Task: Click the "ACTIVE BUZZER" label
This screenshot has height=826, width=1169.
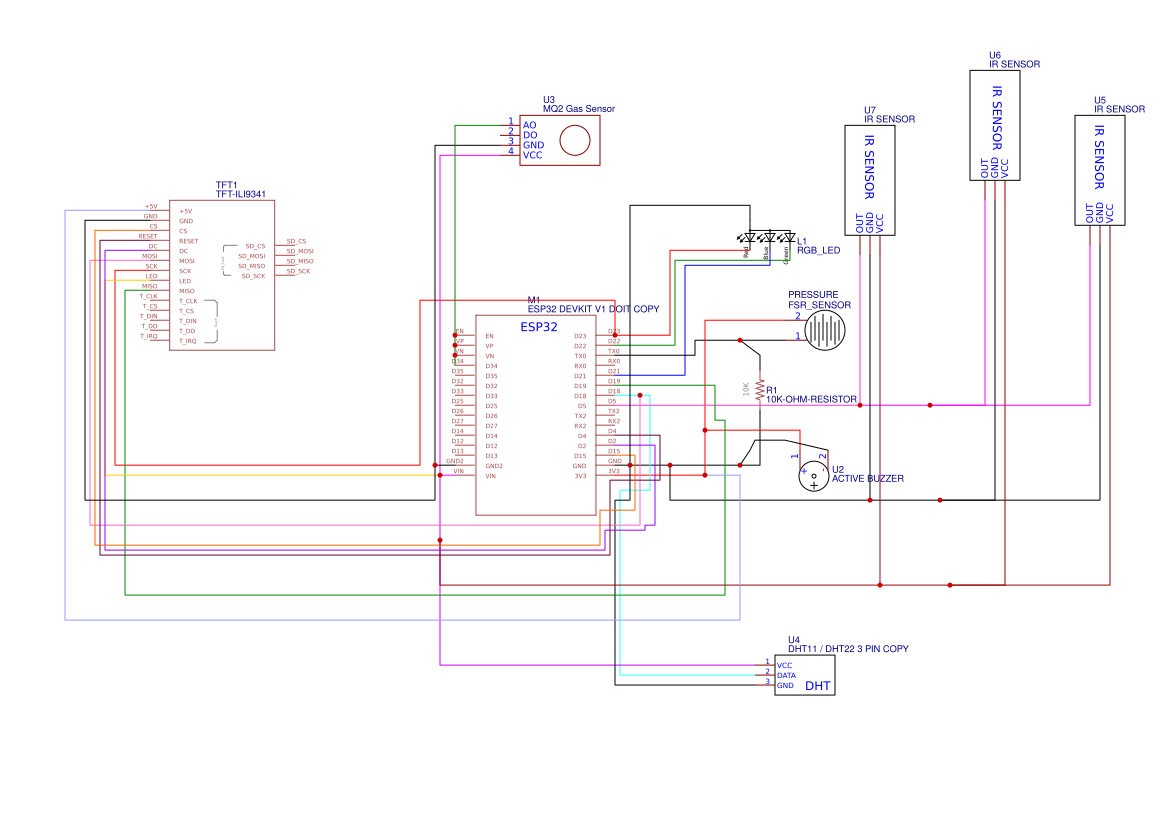Action: [x=868, y=479]
